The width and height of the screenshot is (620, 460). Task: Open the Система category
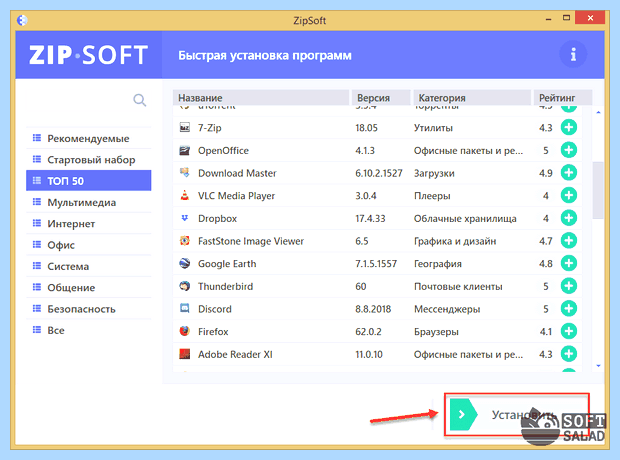pyautogui.click(x=89, y=267)
